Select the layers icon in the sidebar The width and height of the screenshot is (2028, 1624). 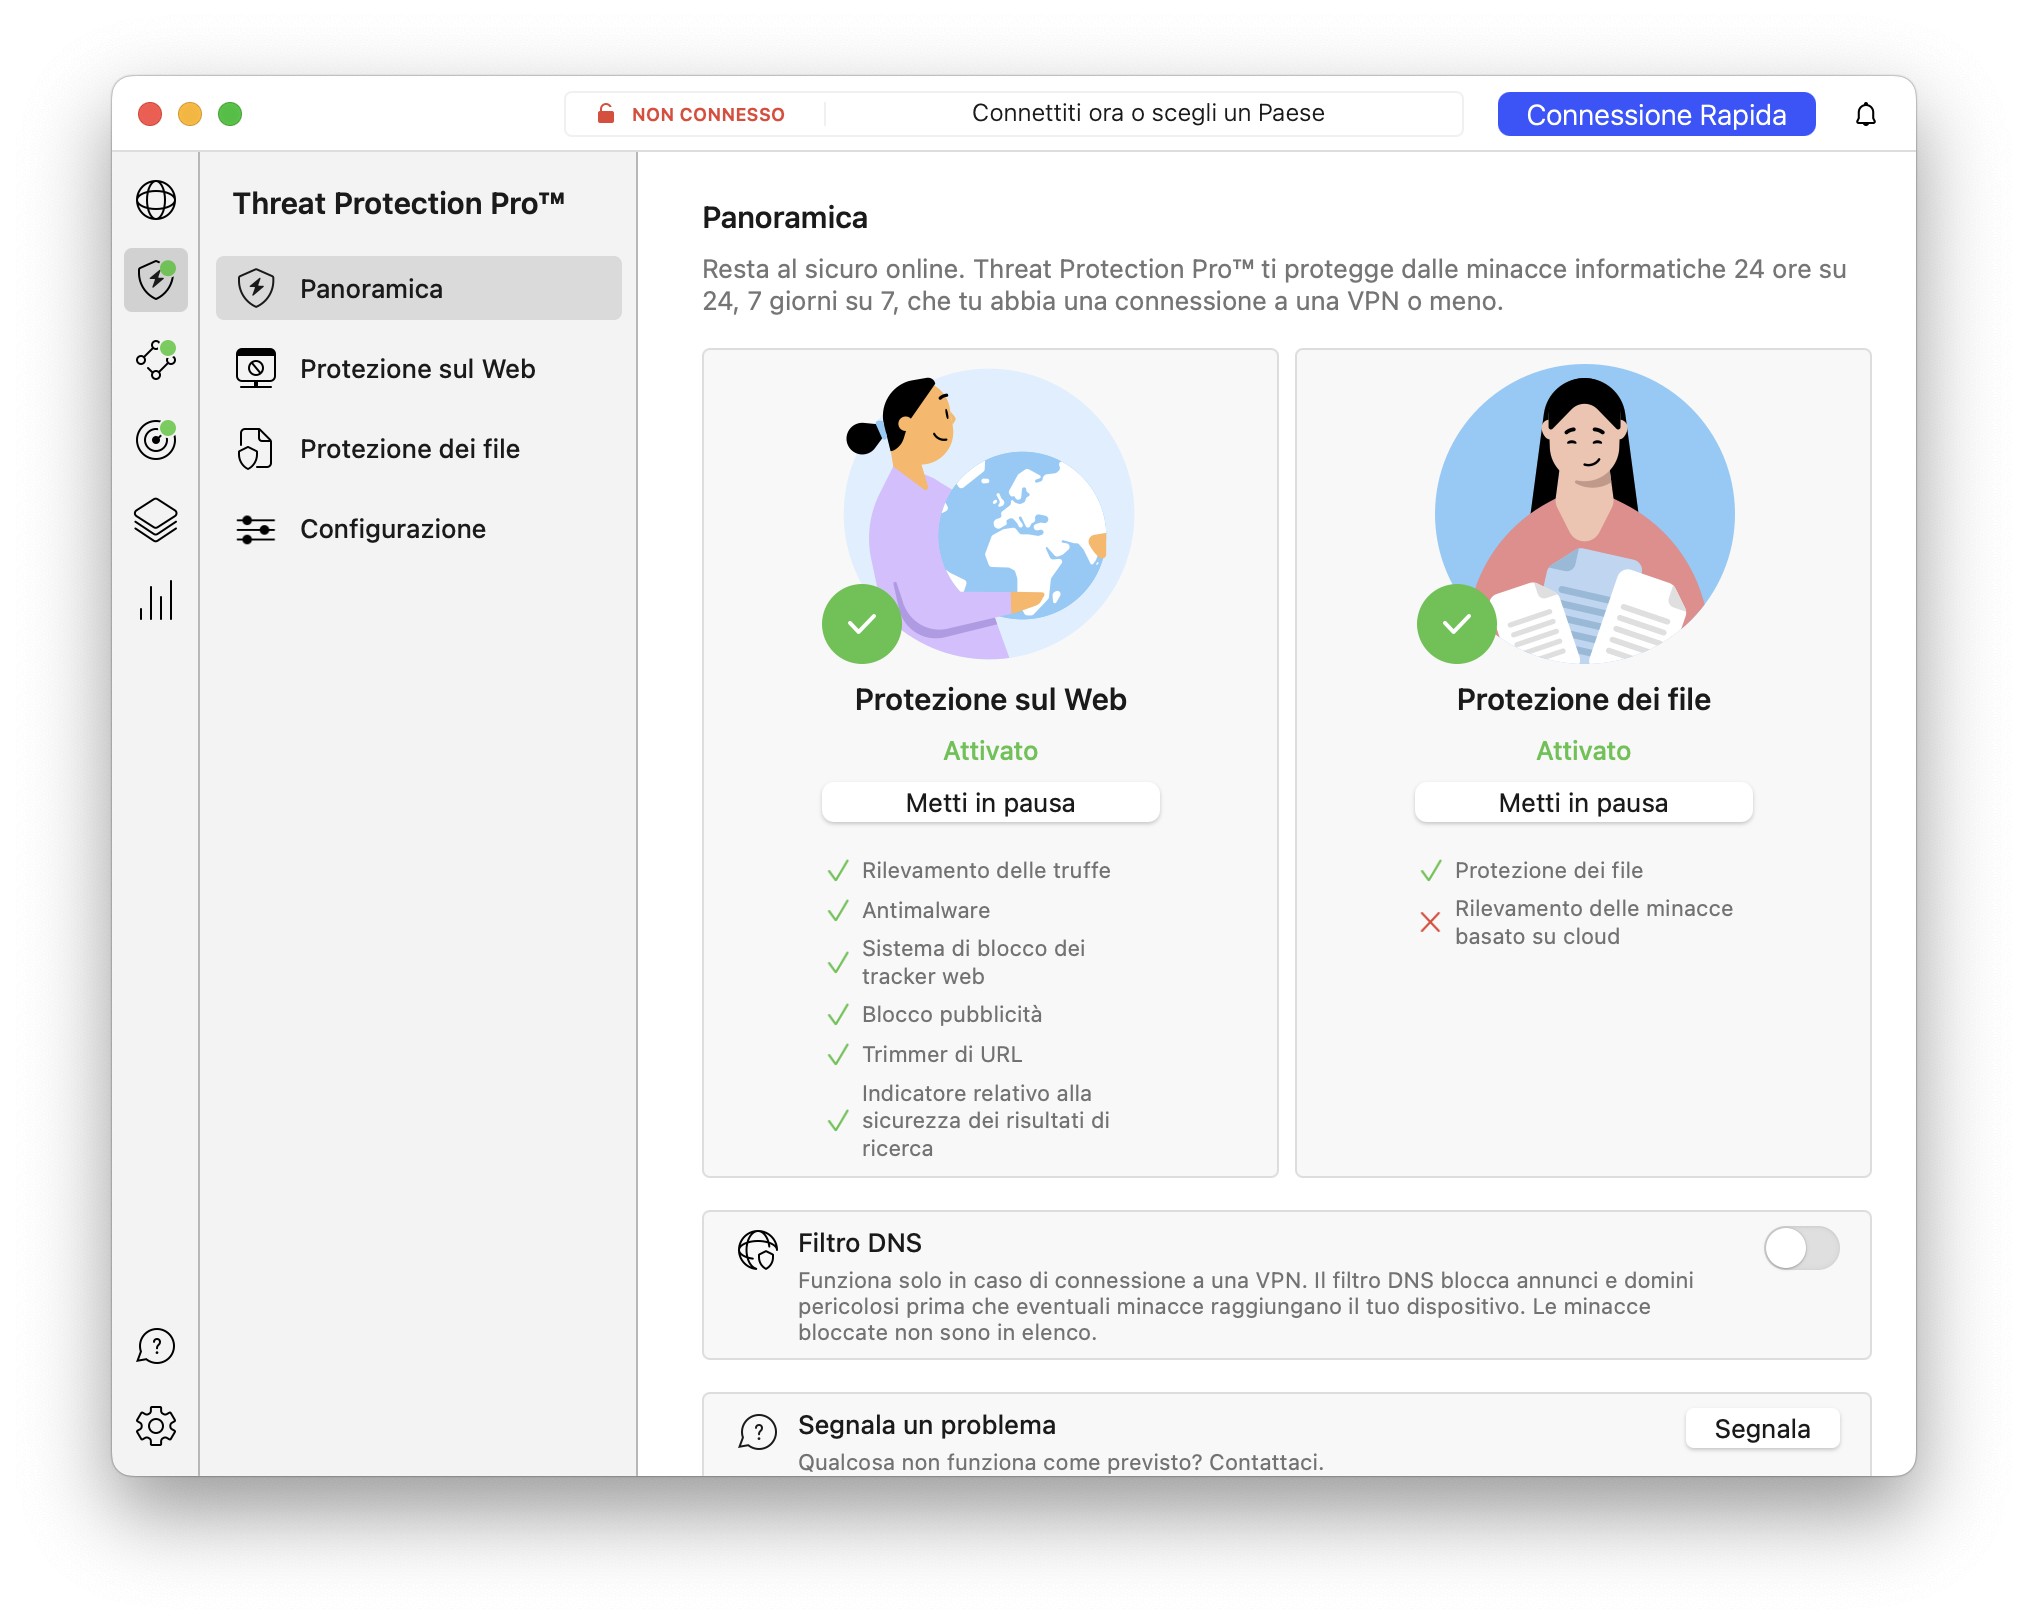(156, 520)
